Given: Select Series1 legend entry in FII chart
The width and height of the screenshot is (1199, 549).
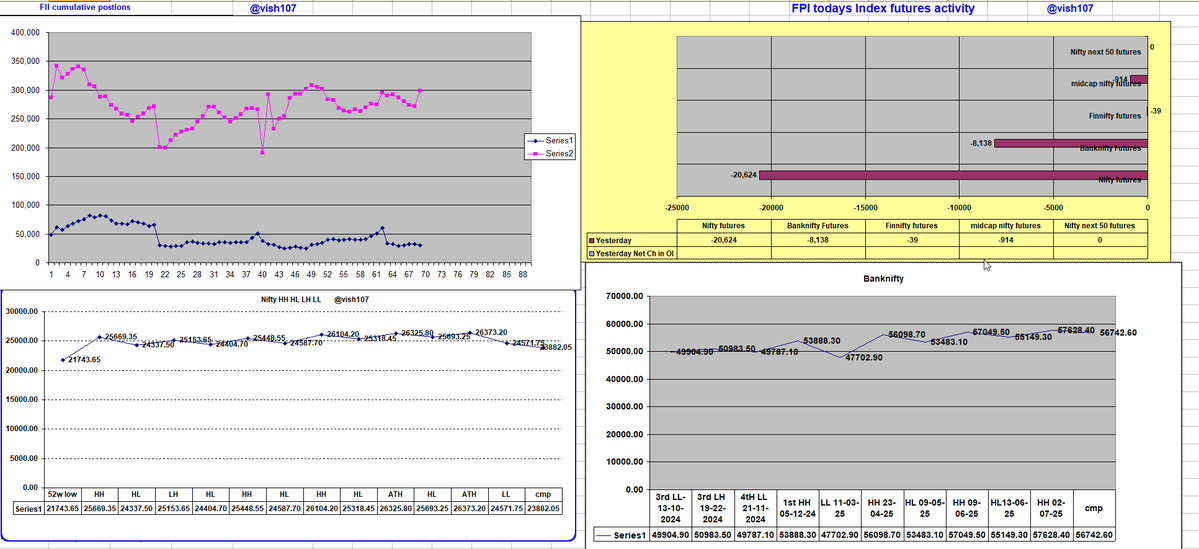Looking at the screenshot, I should click(x=549, y=140).
